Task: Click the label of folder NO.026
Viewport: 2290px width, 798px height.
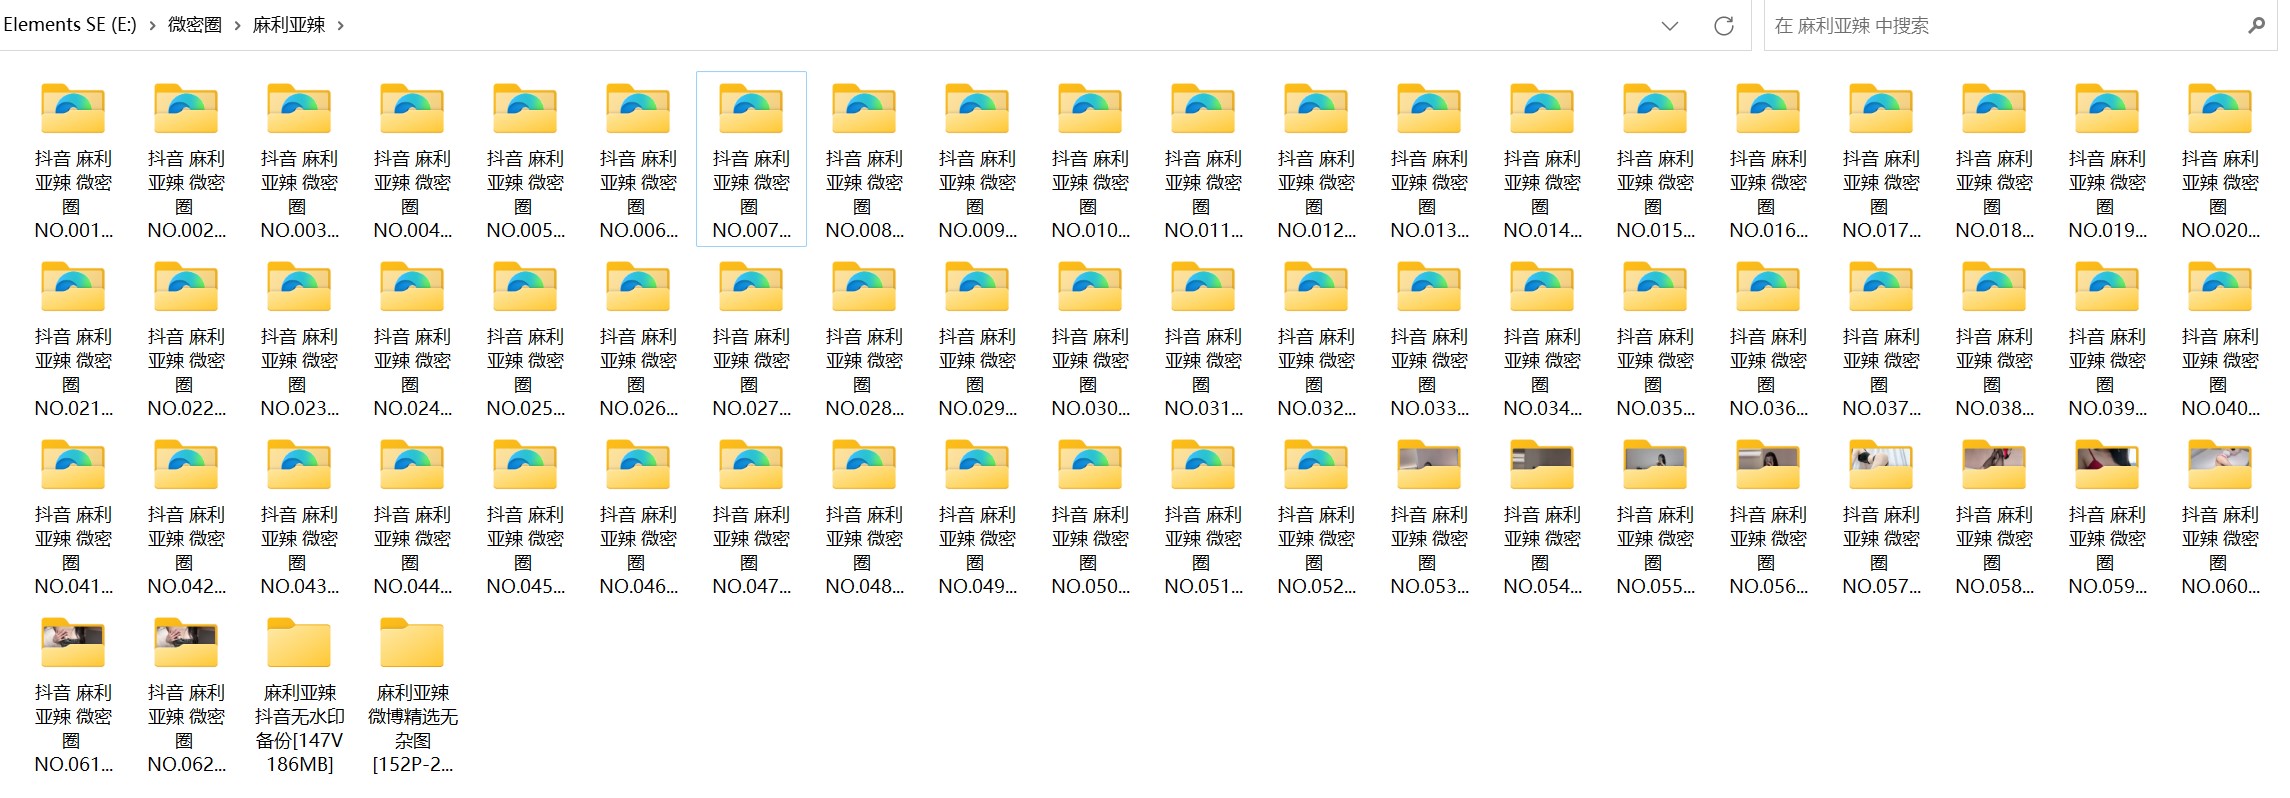Action: 638,372
